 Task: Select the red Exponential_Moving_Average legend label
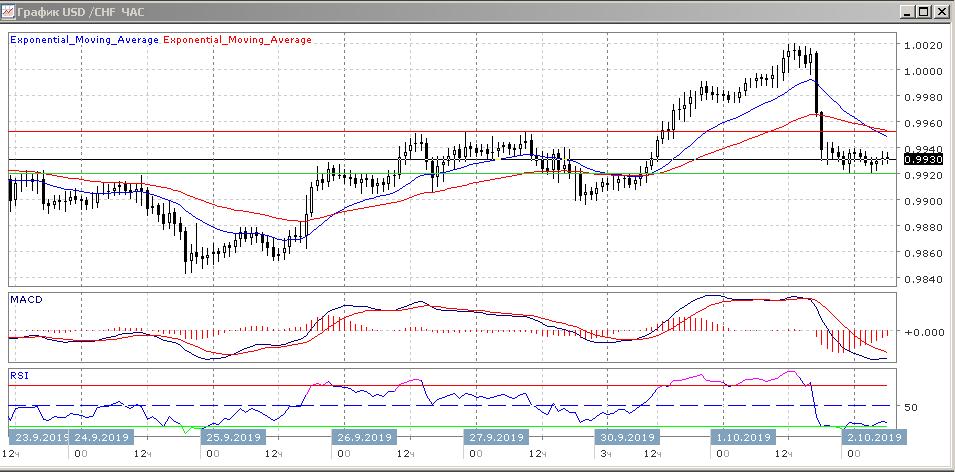tap(237, 40)
